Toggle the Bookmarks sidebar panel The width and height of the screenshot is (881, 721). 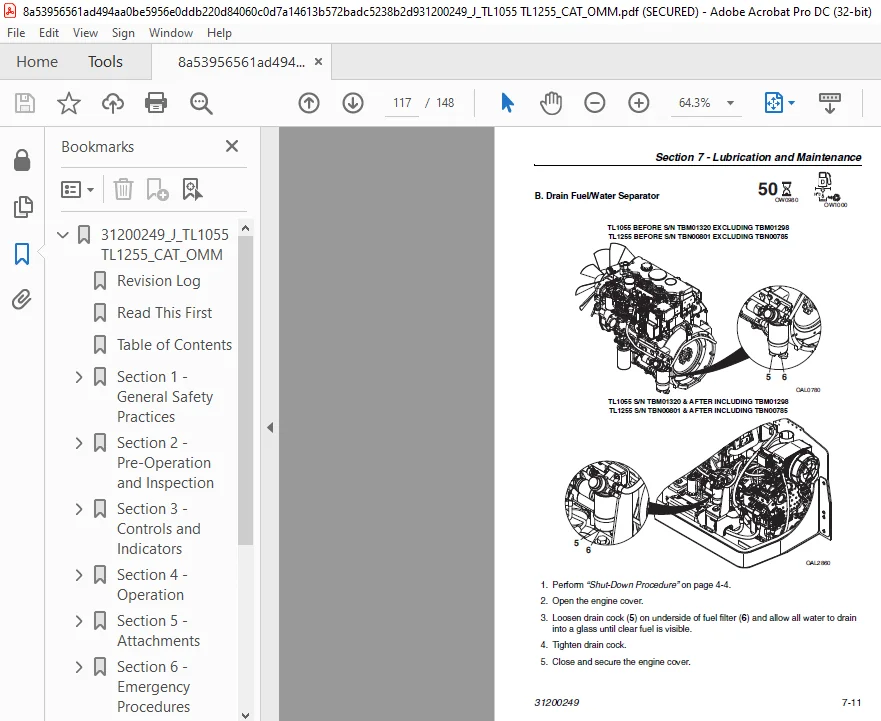point(22,253)
